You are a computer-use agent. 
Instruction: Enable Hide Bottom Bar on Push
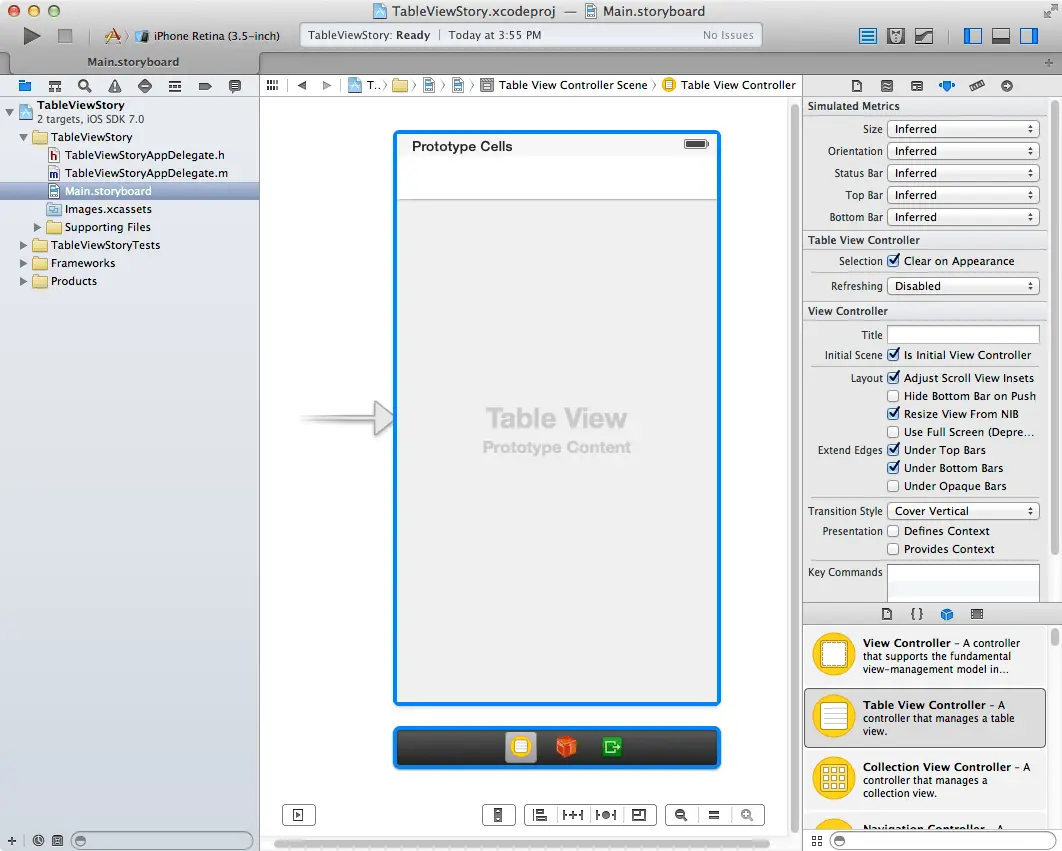(894, 396)
